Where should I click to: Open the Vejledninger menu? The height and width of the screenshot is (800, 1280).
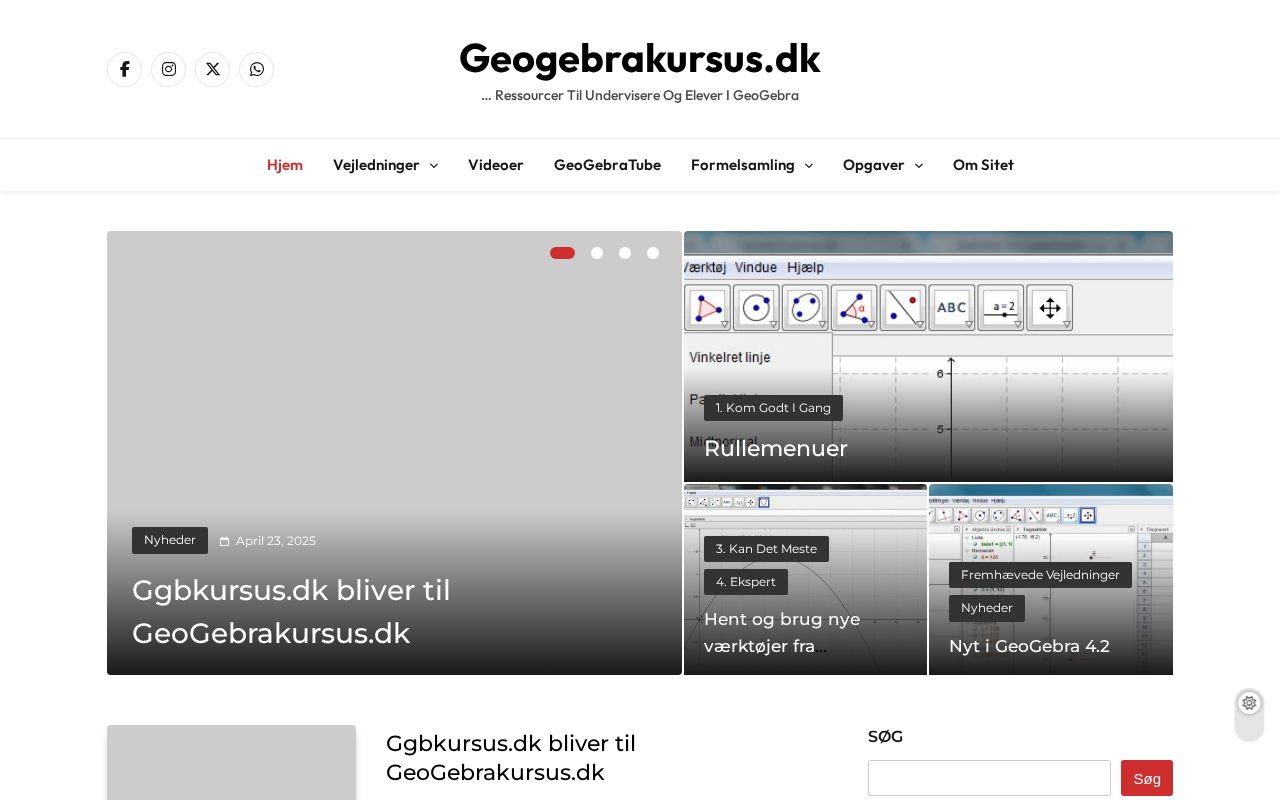tap(377, 165)
